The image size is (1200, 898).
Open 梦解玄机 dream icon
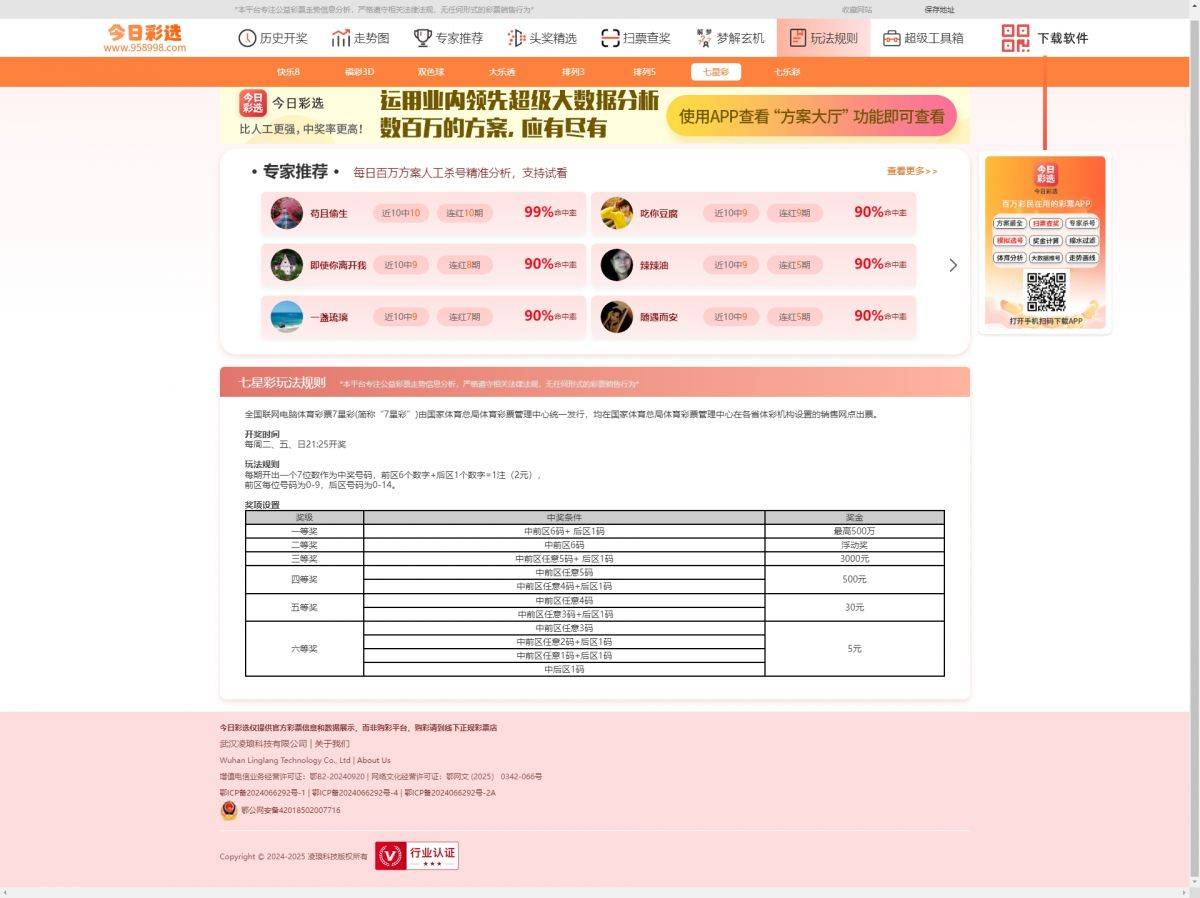[x=704, y=38]
